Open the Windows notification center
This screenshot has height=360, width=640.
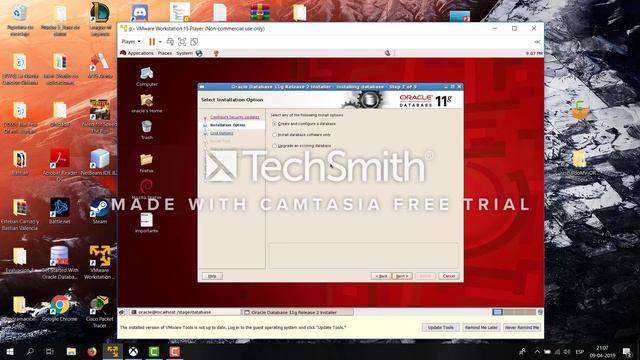[x=627, y=352]
